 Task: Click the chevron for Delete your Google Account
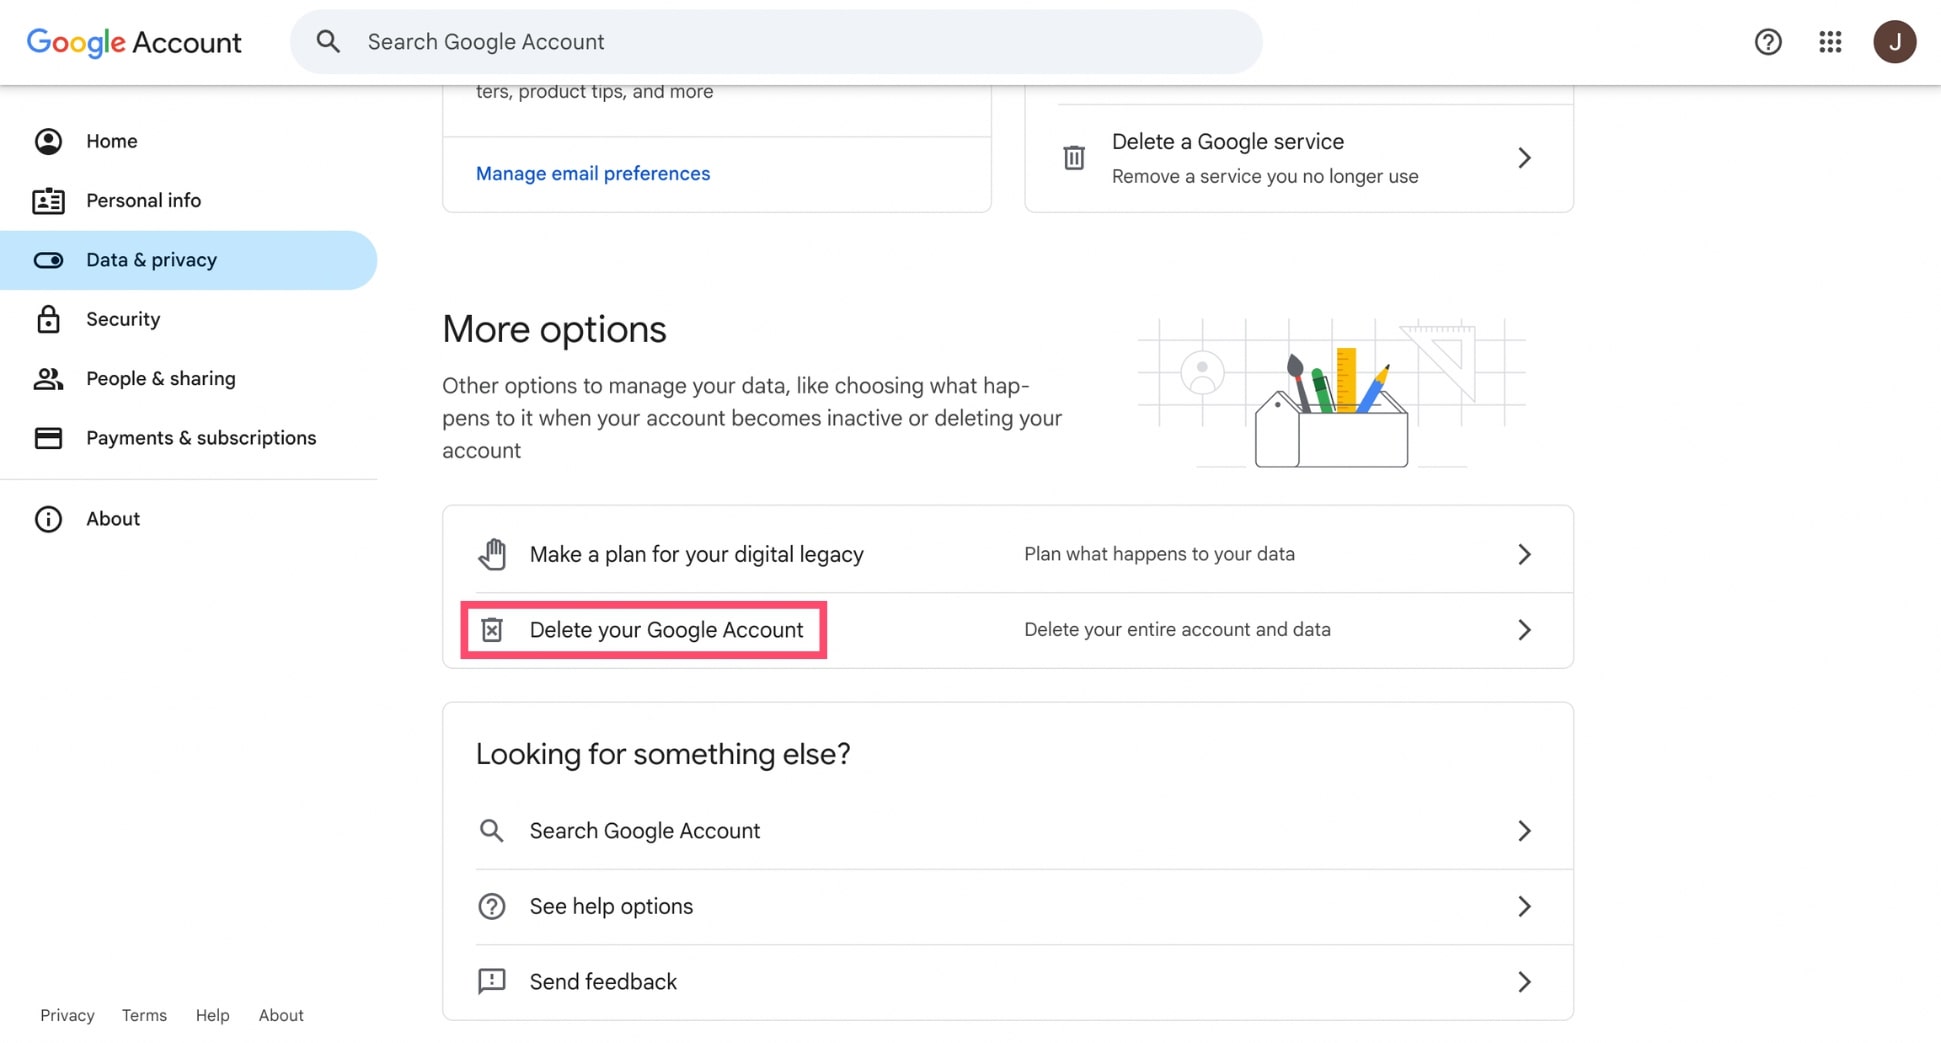pos(1523,630)
